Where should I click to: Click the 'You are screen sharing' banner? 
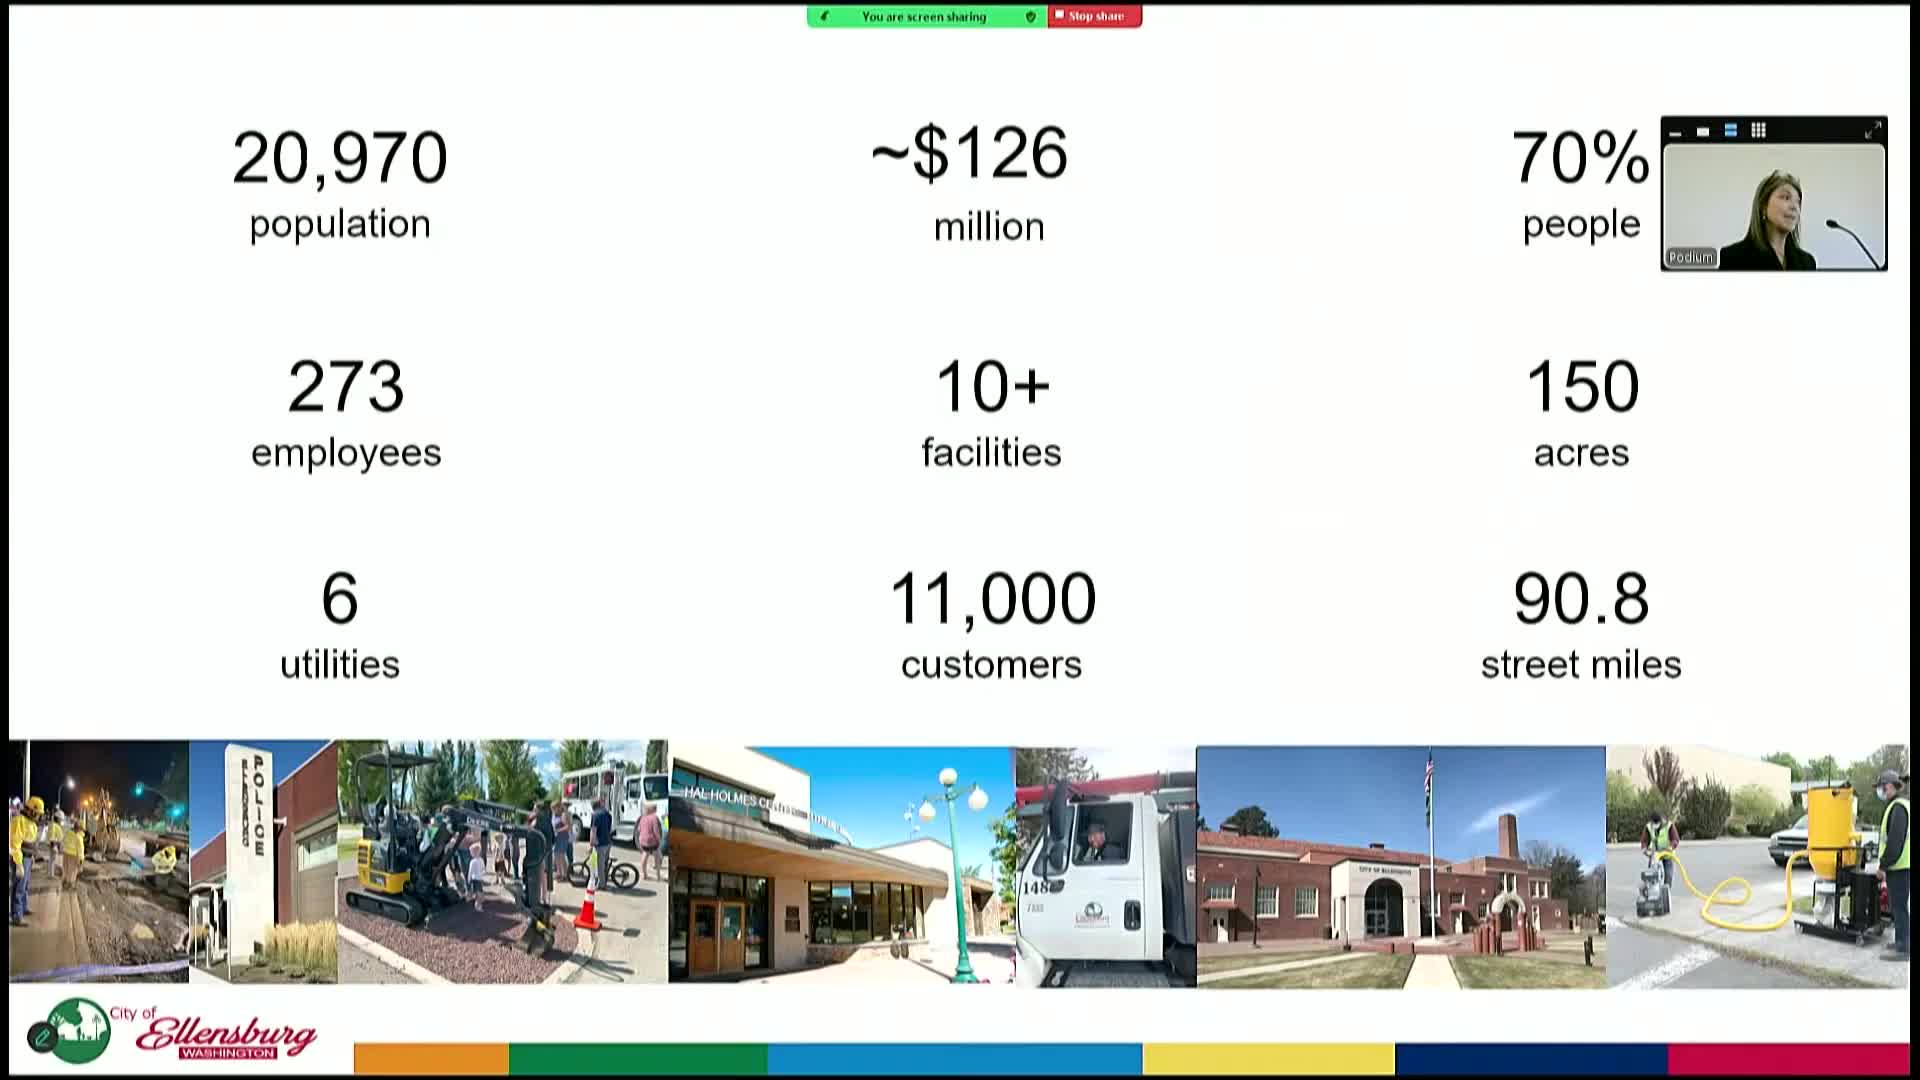[923, 16]
